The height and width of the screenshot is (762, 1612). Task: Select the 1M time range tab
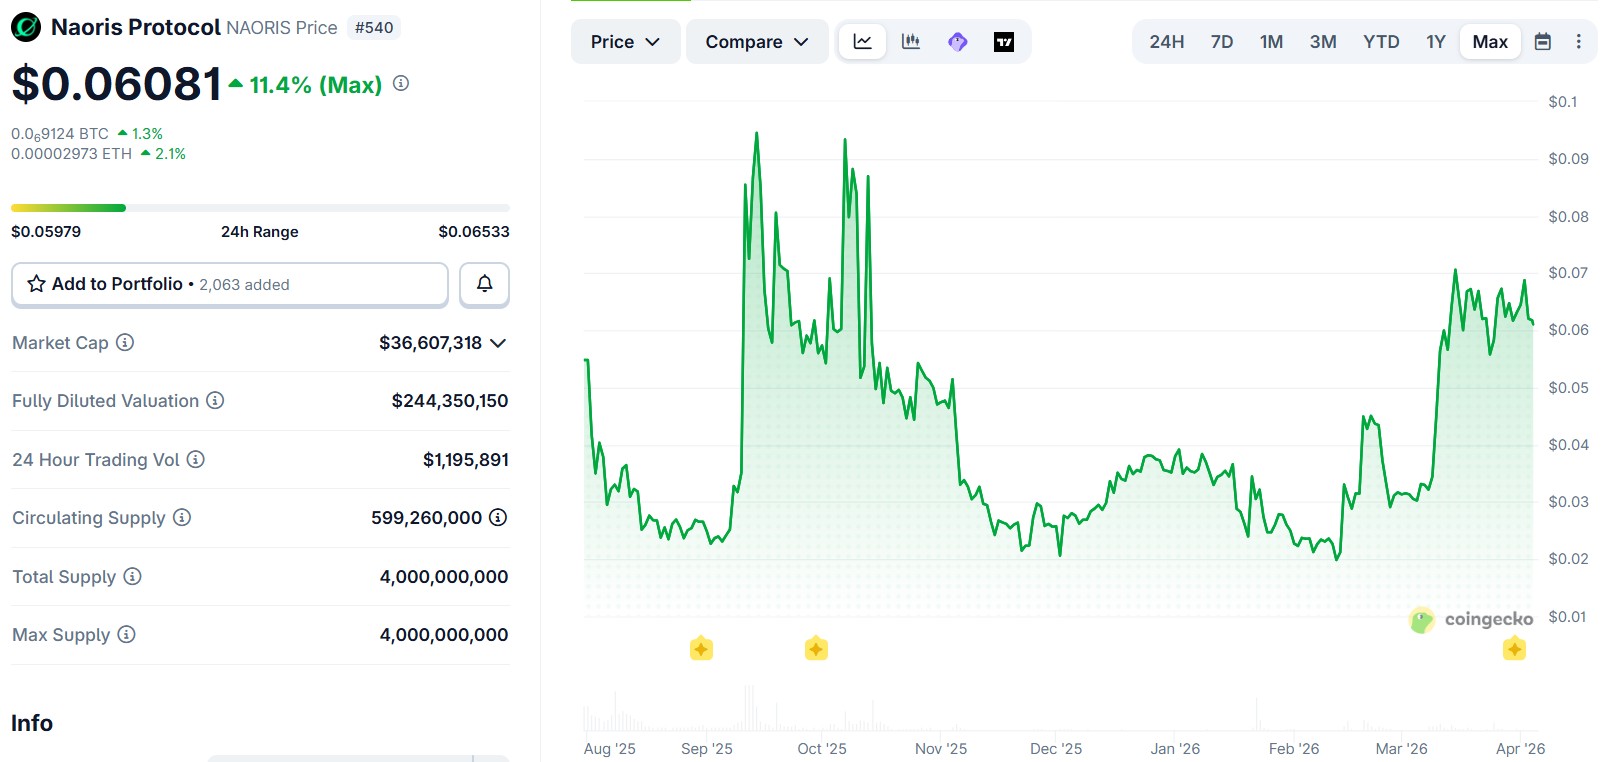1271,42
